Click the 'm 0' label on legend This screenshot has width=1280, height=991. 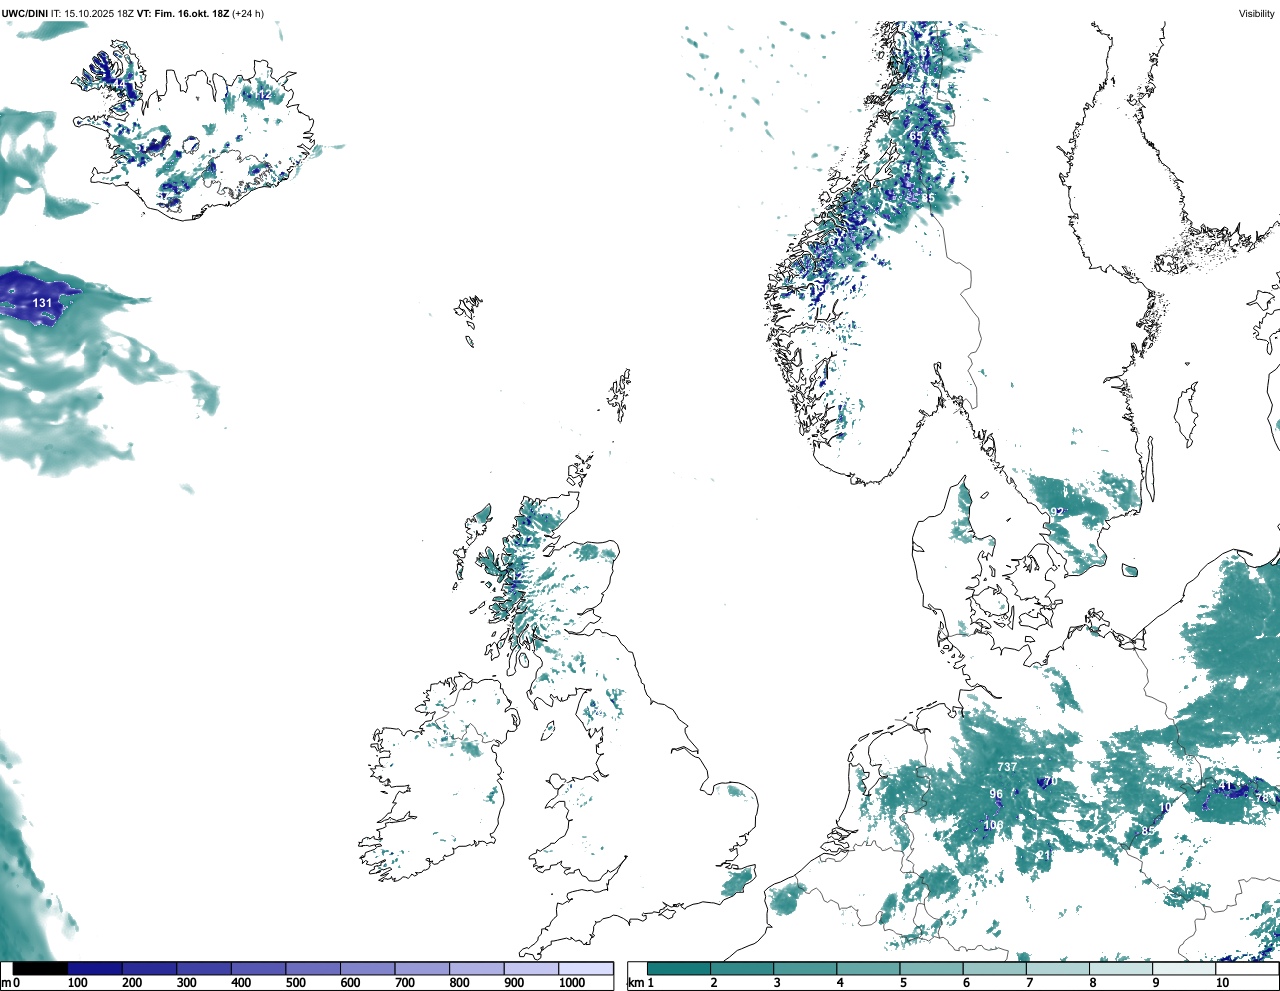coord(11,983)
